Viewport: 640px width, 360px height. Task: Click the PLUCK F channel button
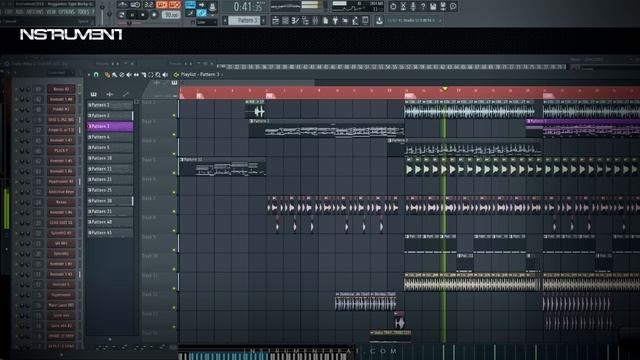61,151
